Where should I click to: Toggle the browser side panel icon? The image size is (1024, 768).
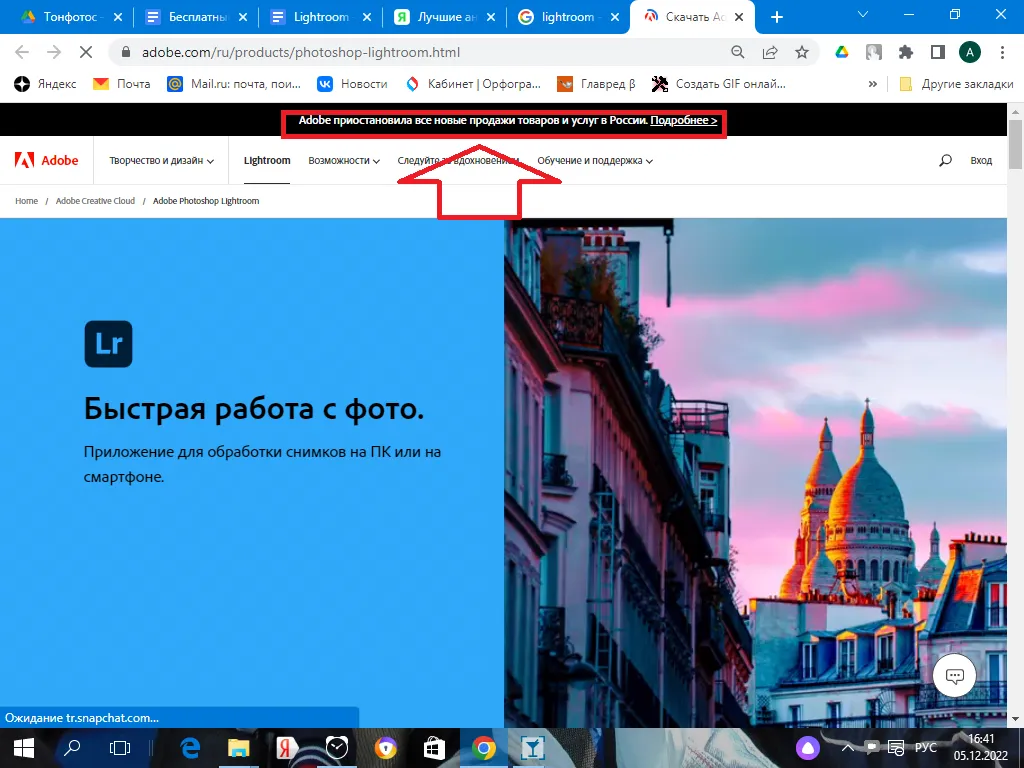[x=938, y=52]
